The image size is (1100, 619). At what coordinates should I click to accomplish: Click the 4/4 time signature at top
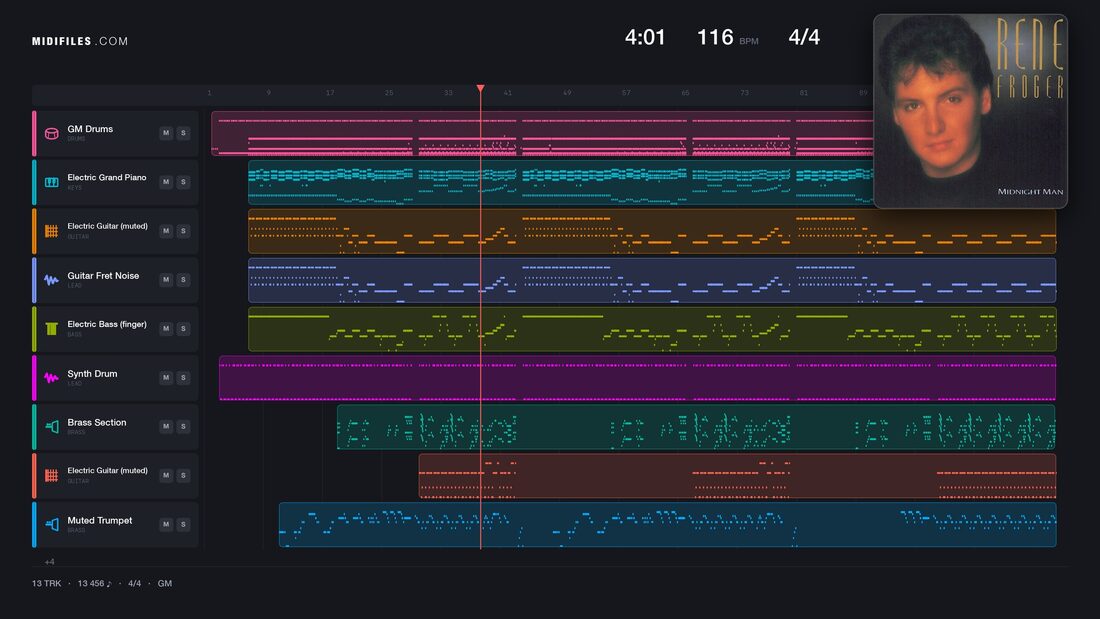click(804, 37)
